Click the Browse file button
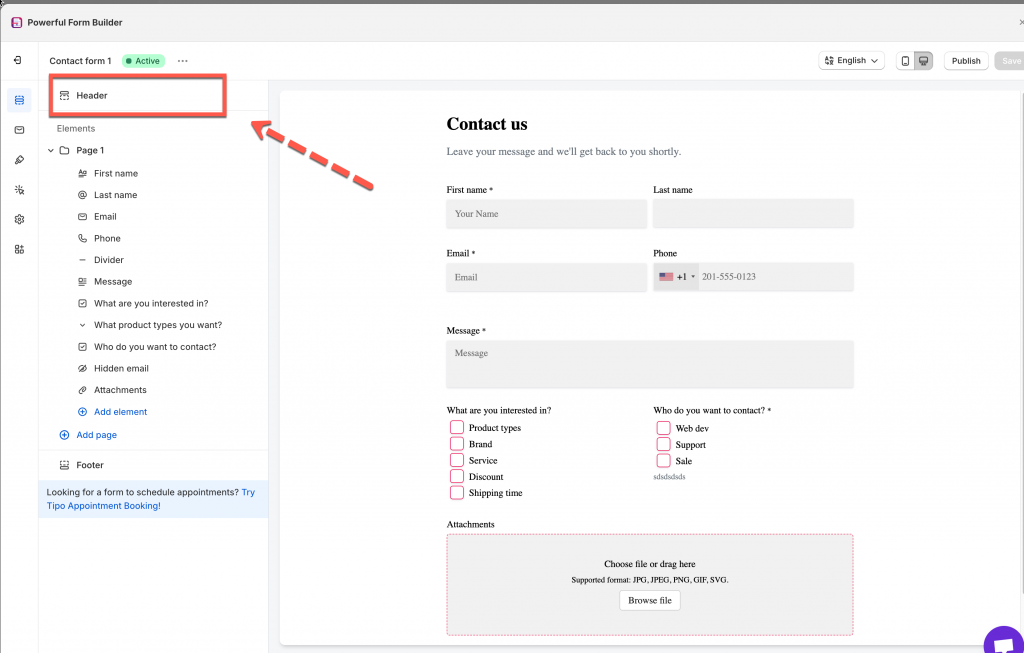This screenshot has height=653, width=1024. [650, 600]
